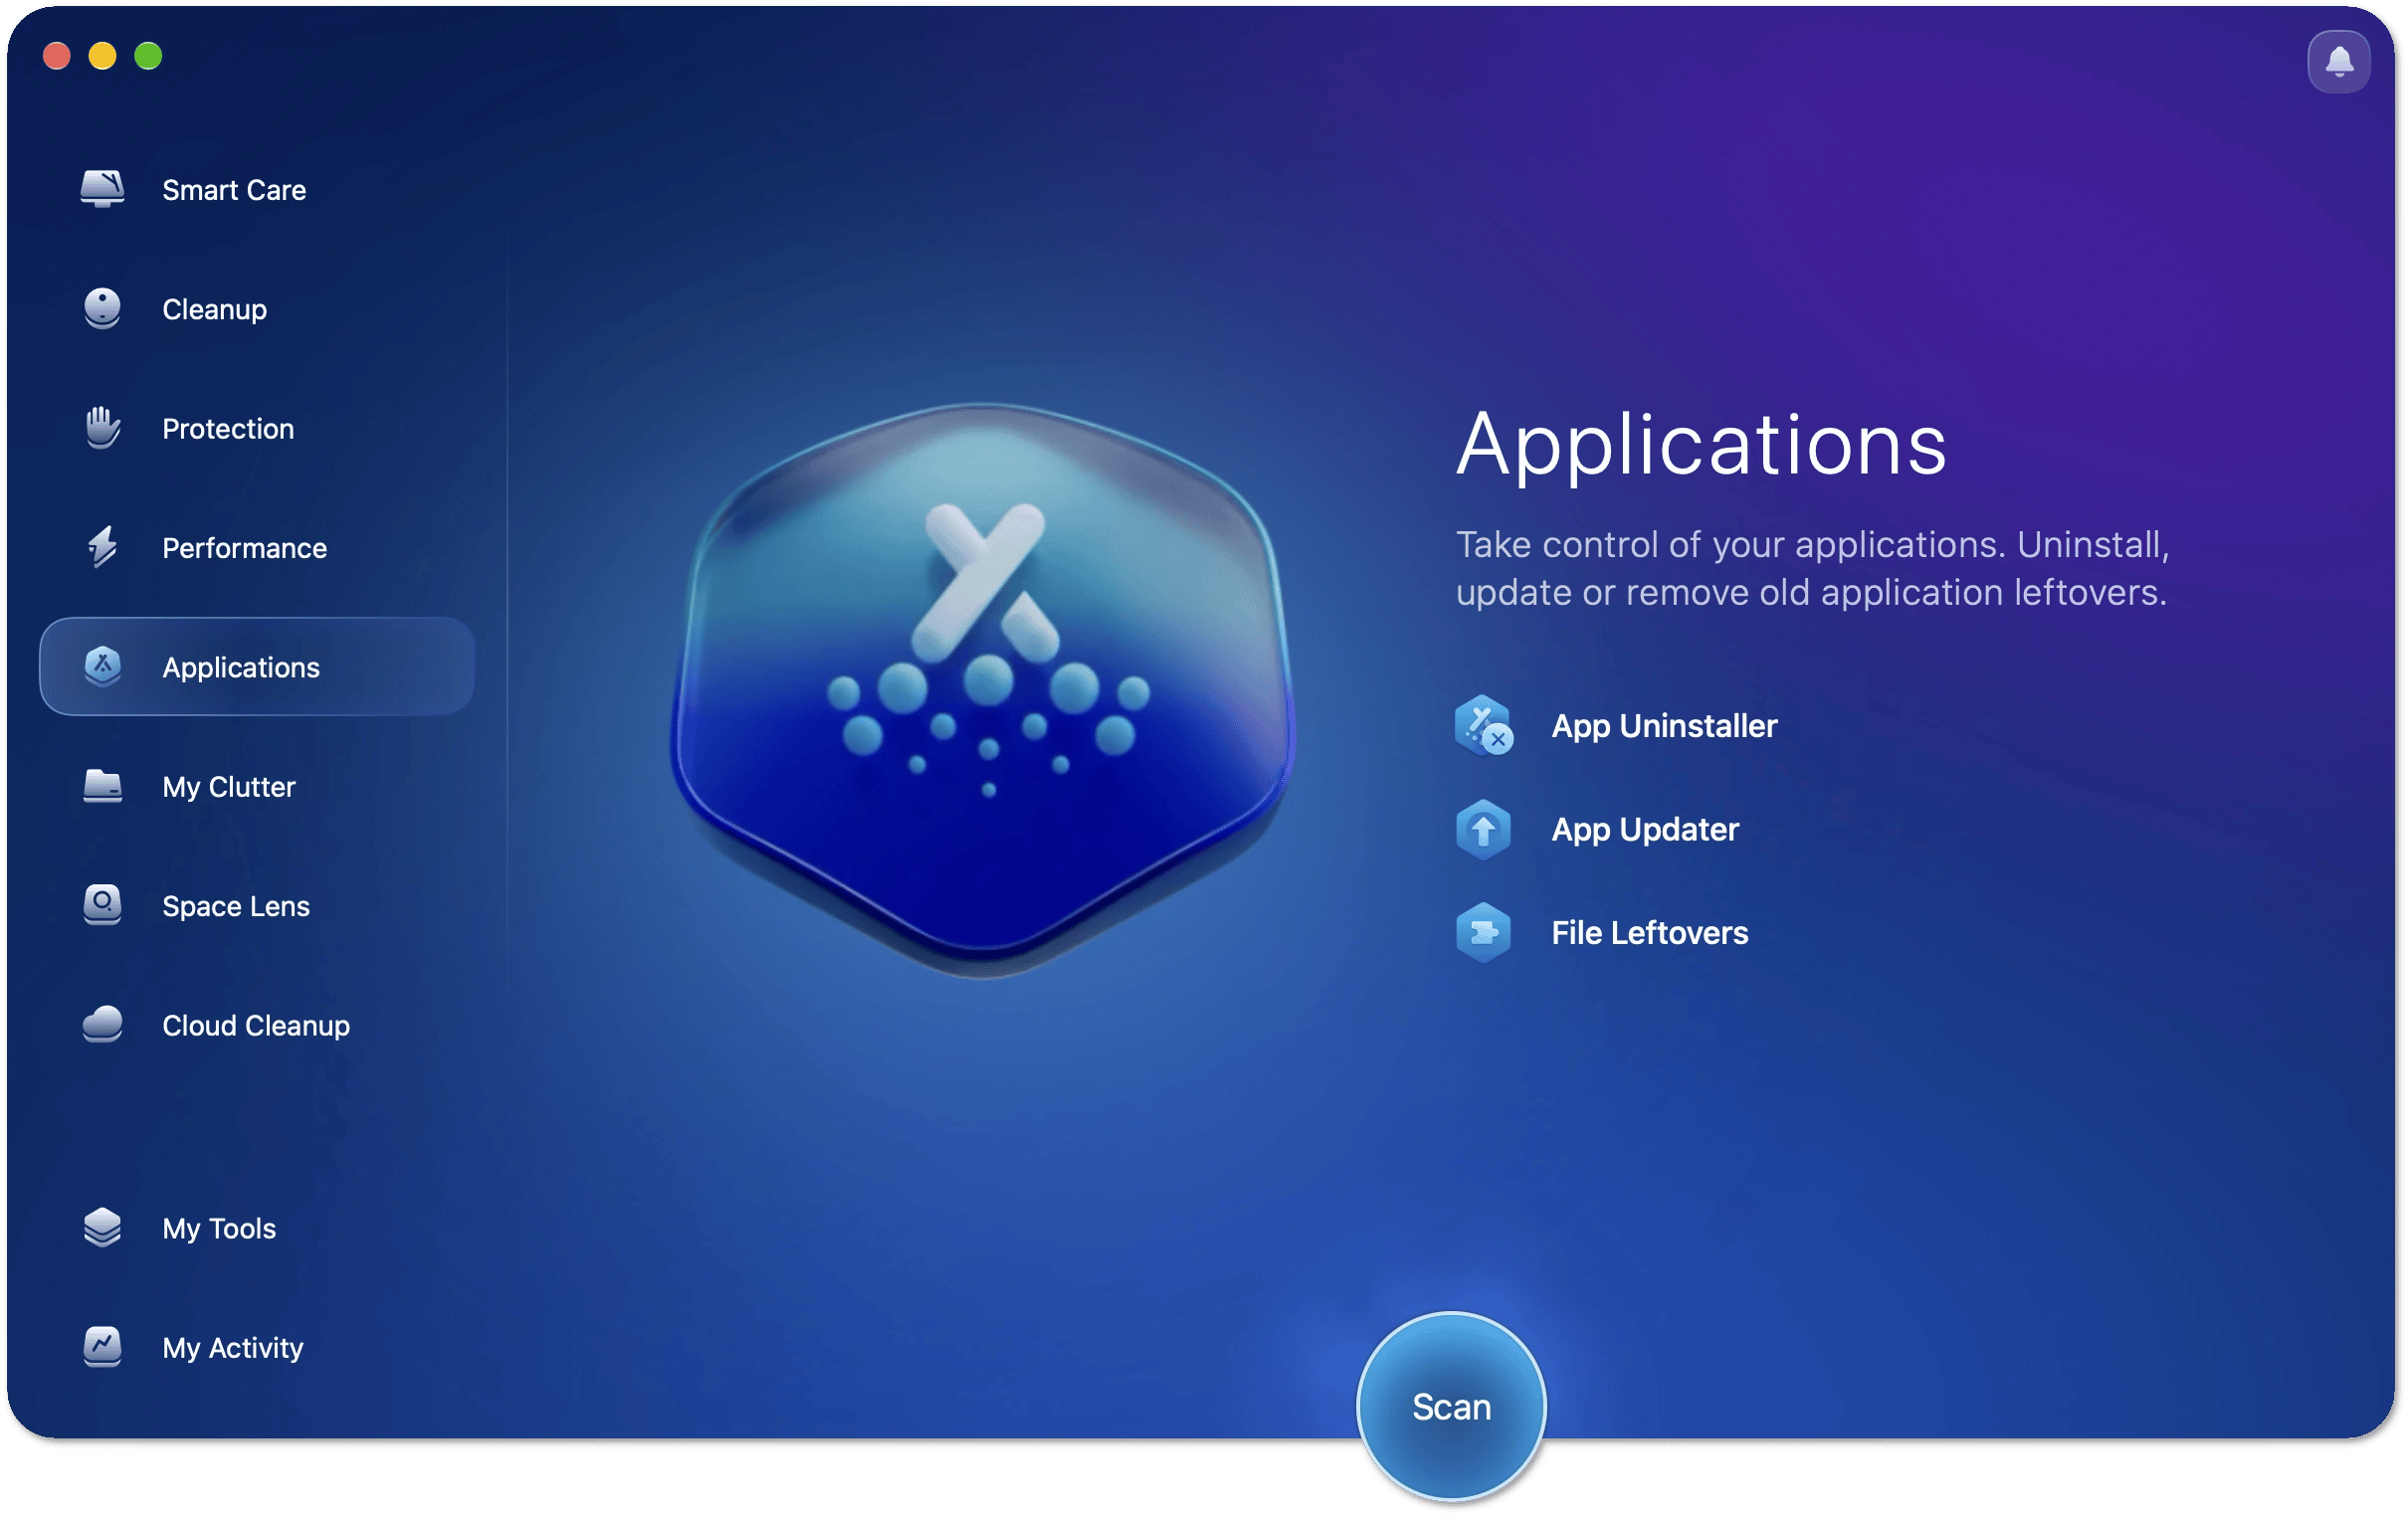This screenshot has width=2408, height=1516.
Task: Go to Space Lens label
Action: (236, 905)
